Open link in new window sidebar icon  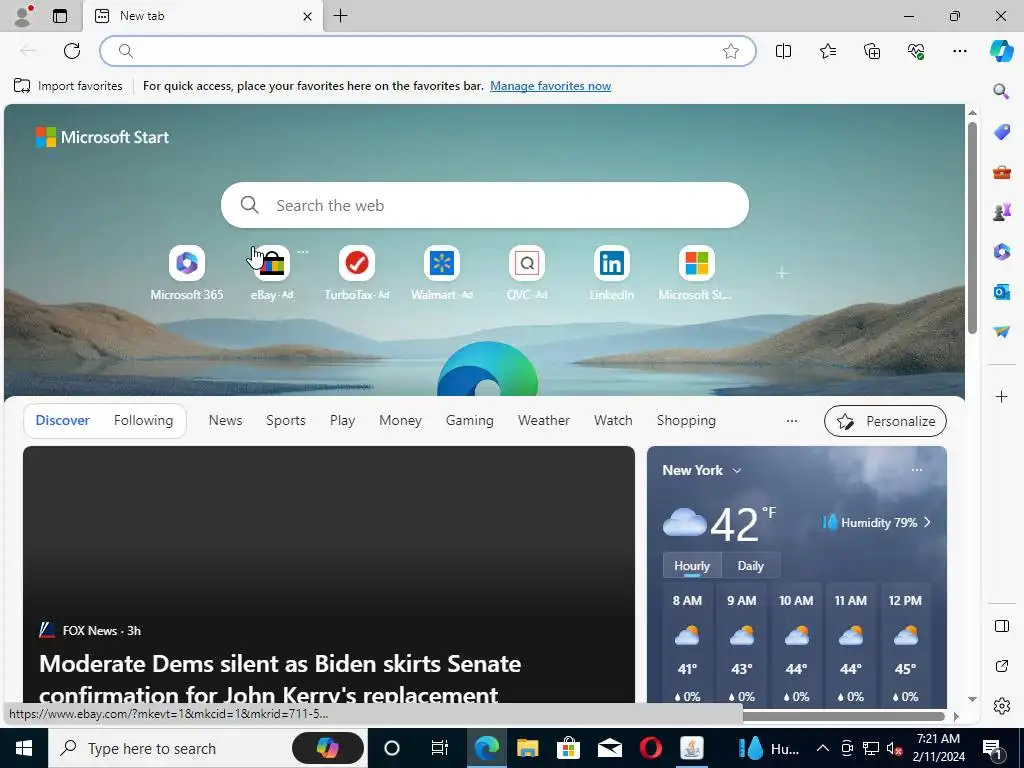click(x=1001, y=666)
